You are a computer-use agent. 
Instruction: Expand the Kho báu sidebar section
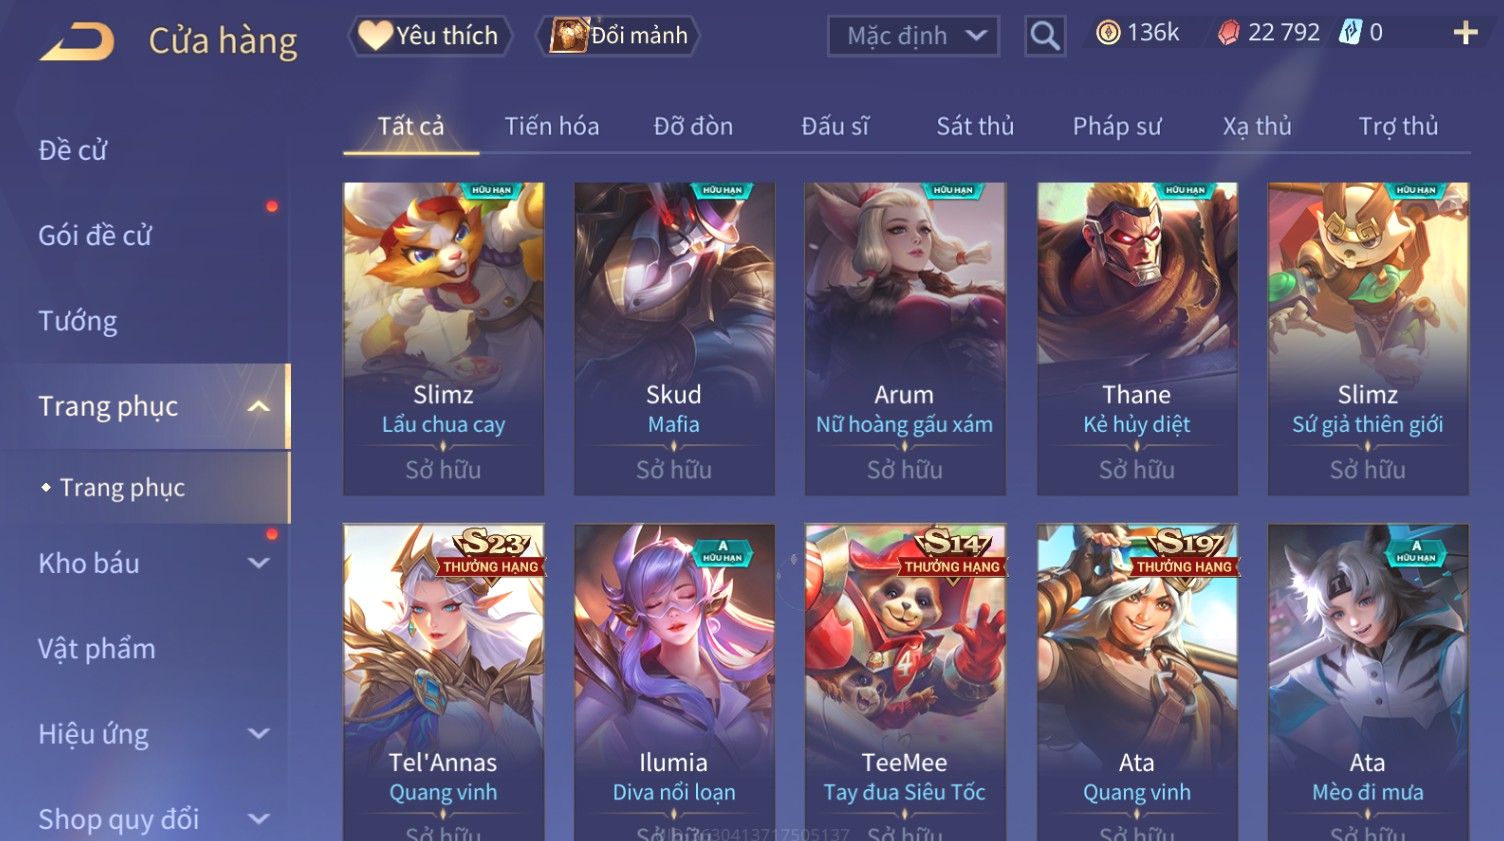[x=258, y=563]
